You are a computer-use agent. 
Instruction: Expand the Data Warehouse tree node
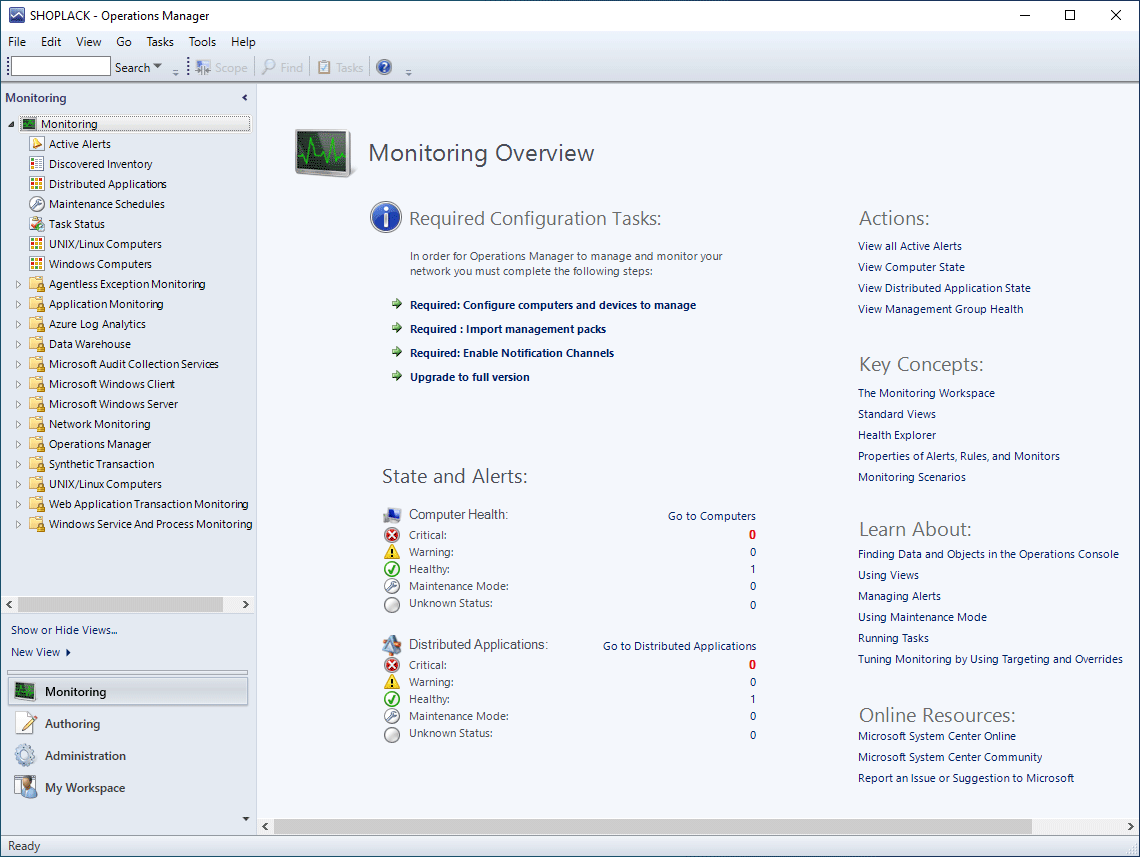pyautogui.click(x=18, y=344)
